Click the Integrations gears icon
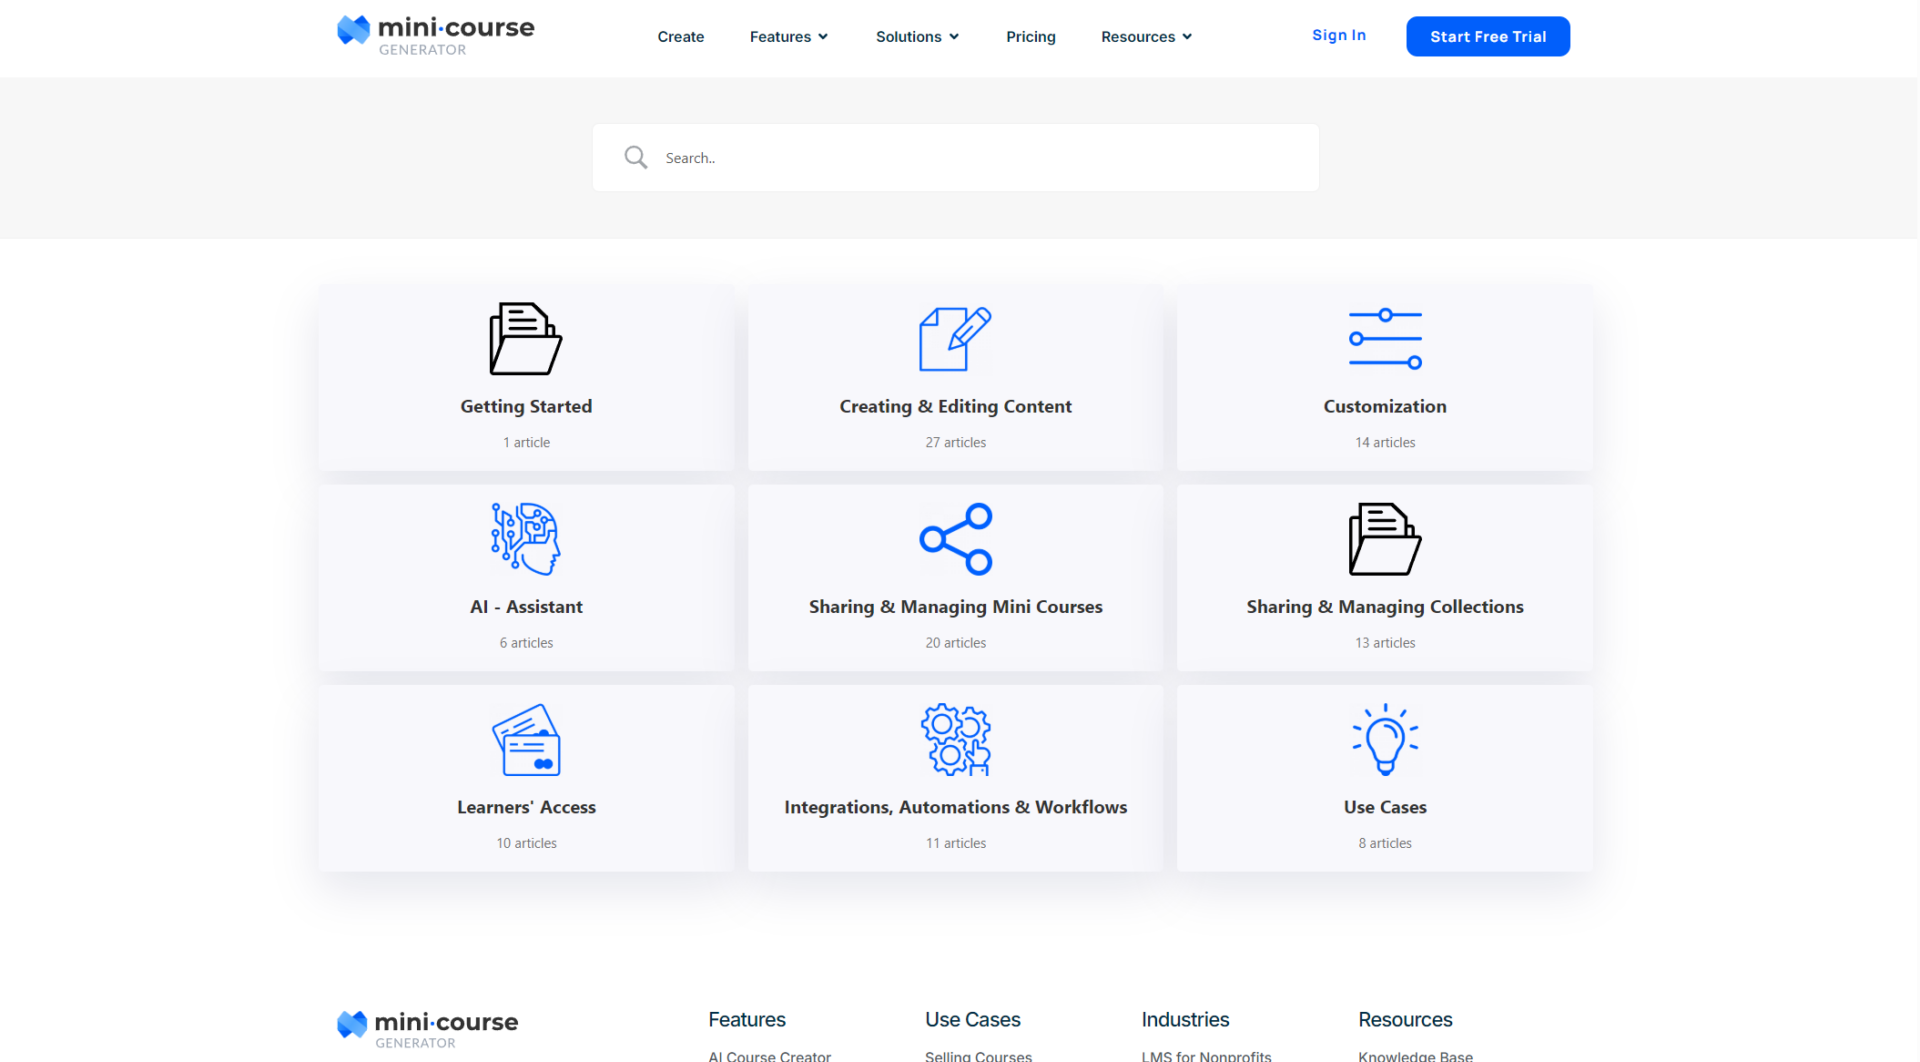Viewport: 1920px width, 1062px height. click(x=955, y=740)
